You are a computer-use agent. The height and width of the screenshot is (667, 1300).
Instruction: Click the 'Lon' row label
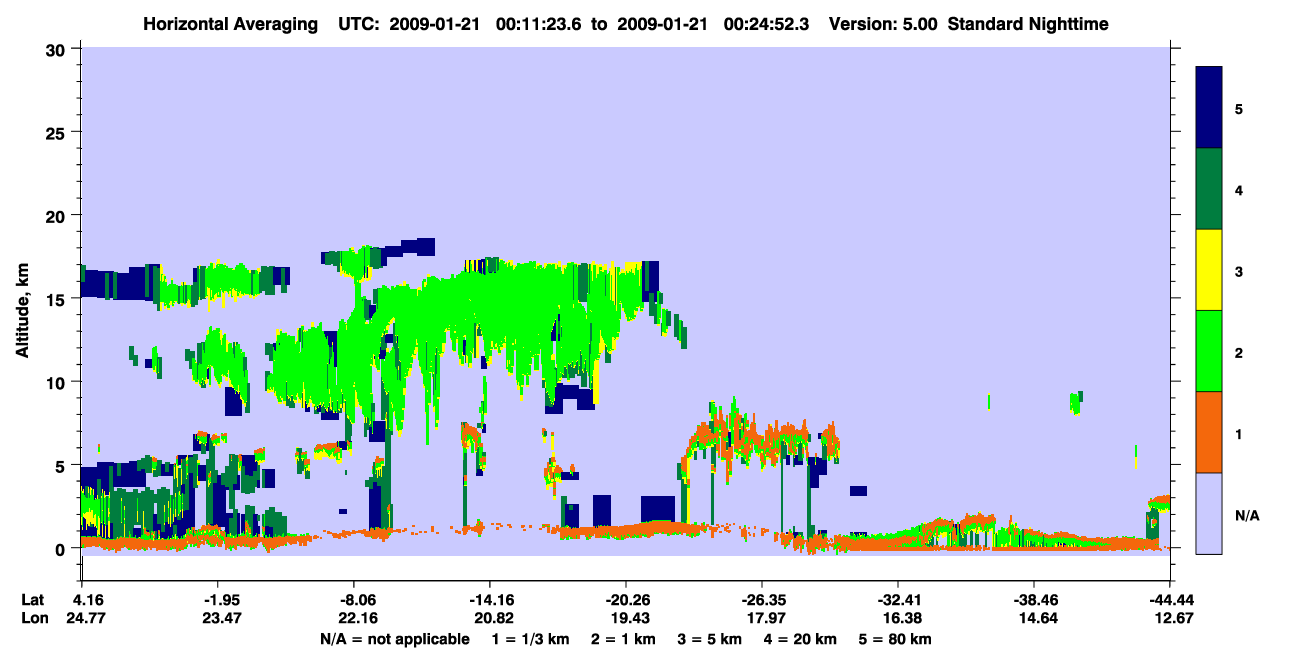(33, 619)
